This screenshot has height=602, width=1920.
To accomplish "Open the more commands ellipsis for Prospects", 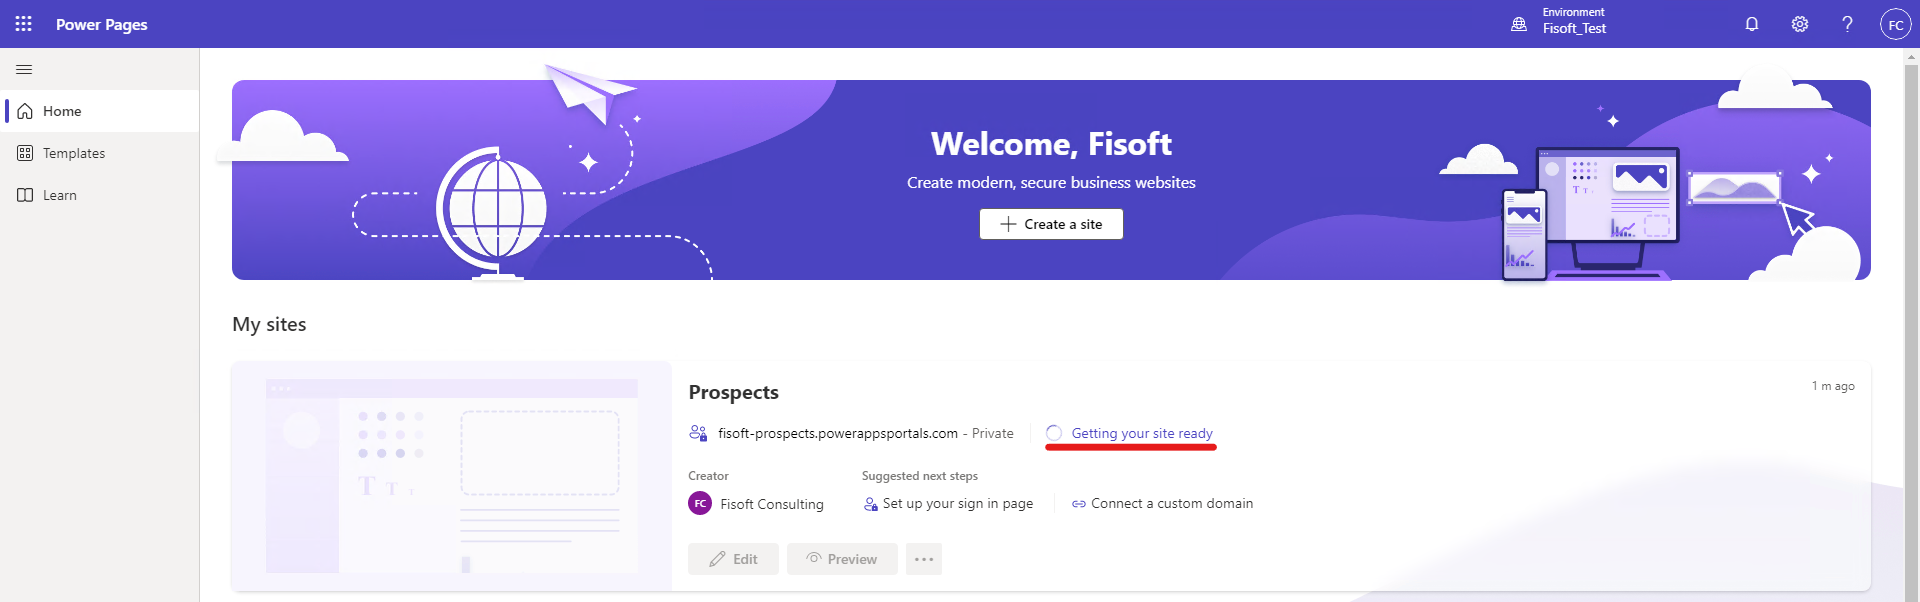I will click(923, 558).
